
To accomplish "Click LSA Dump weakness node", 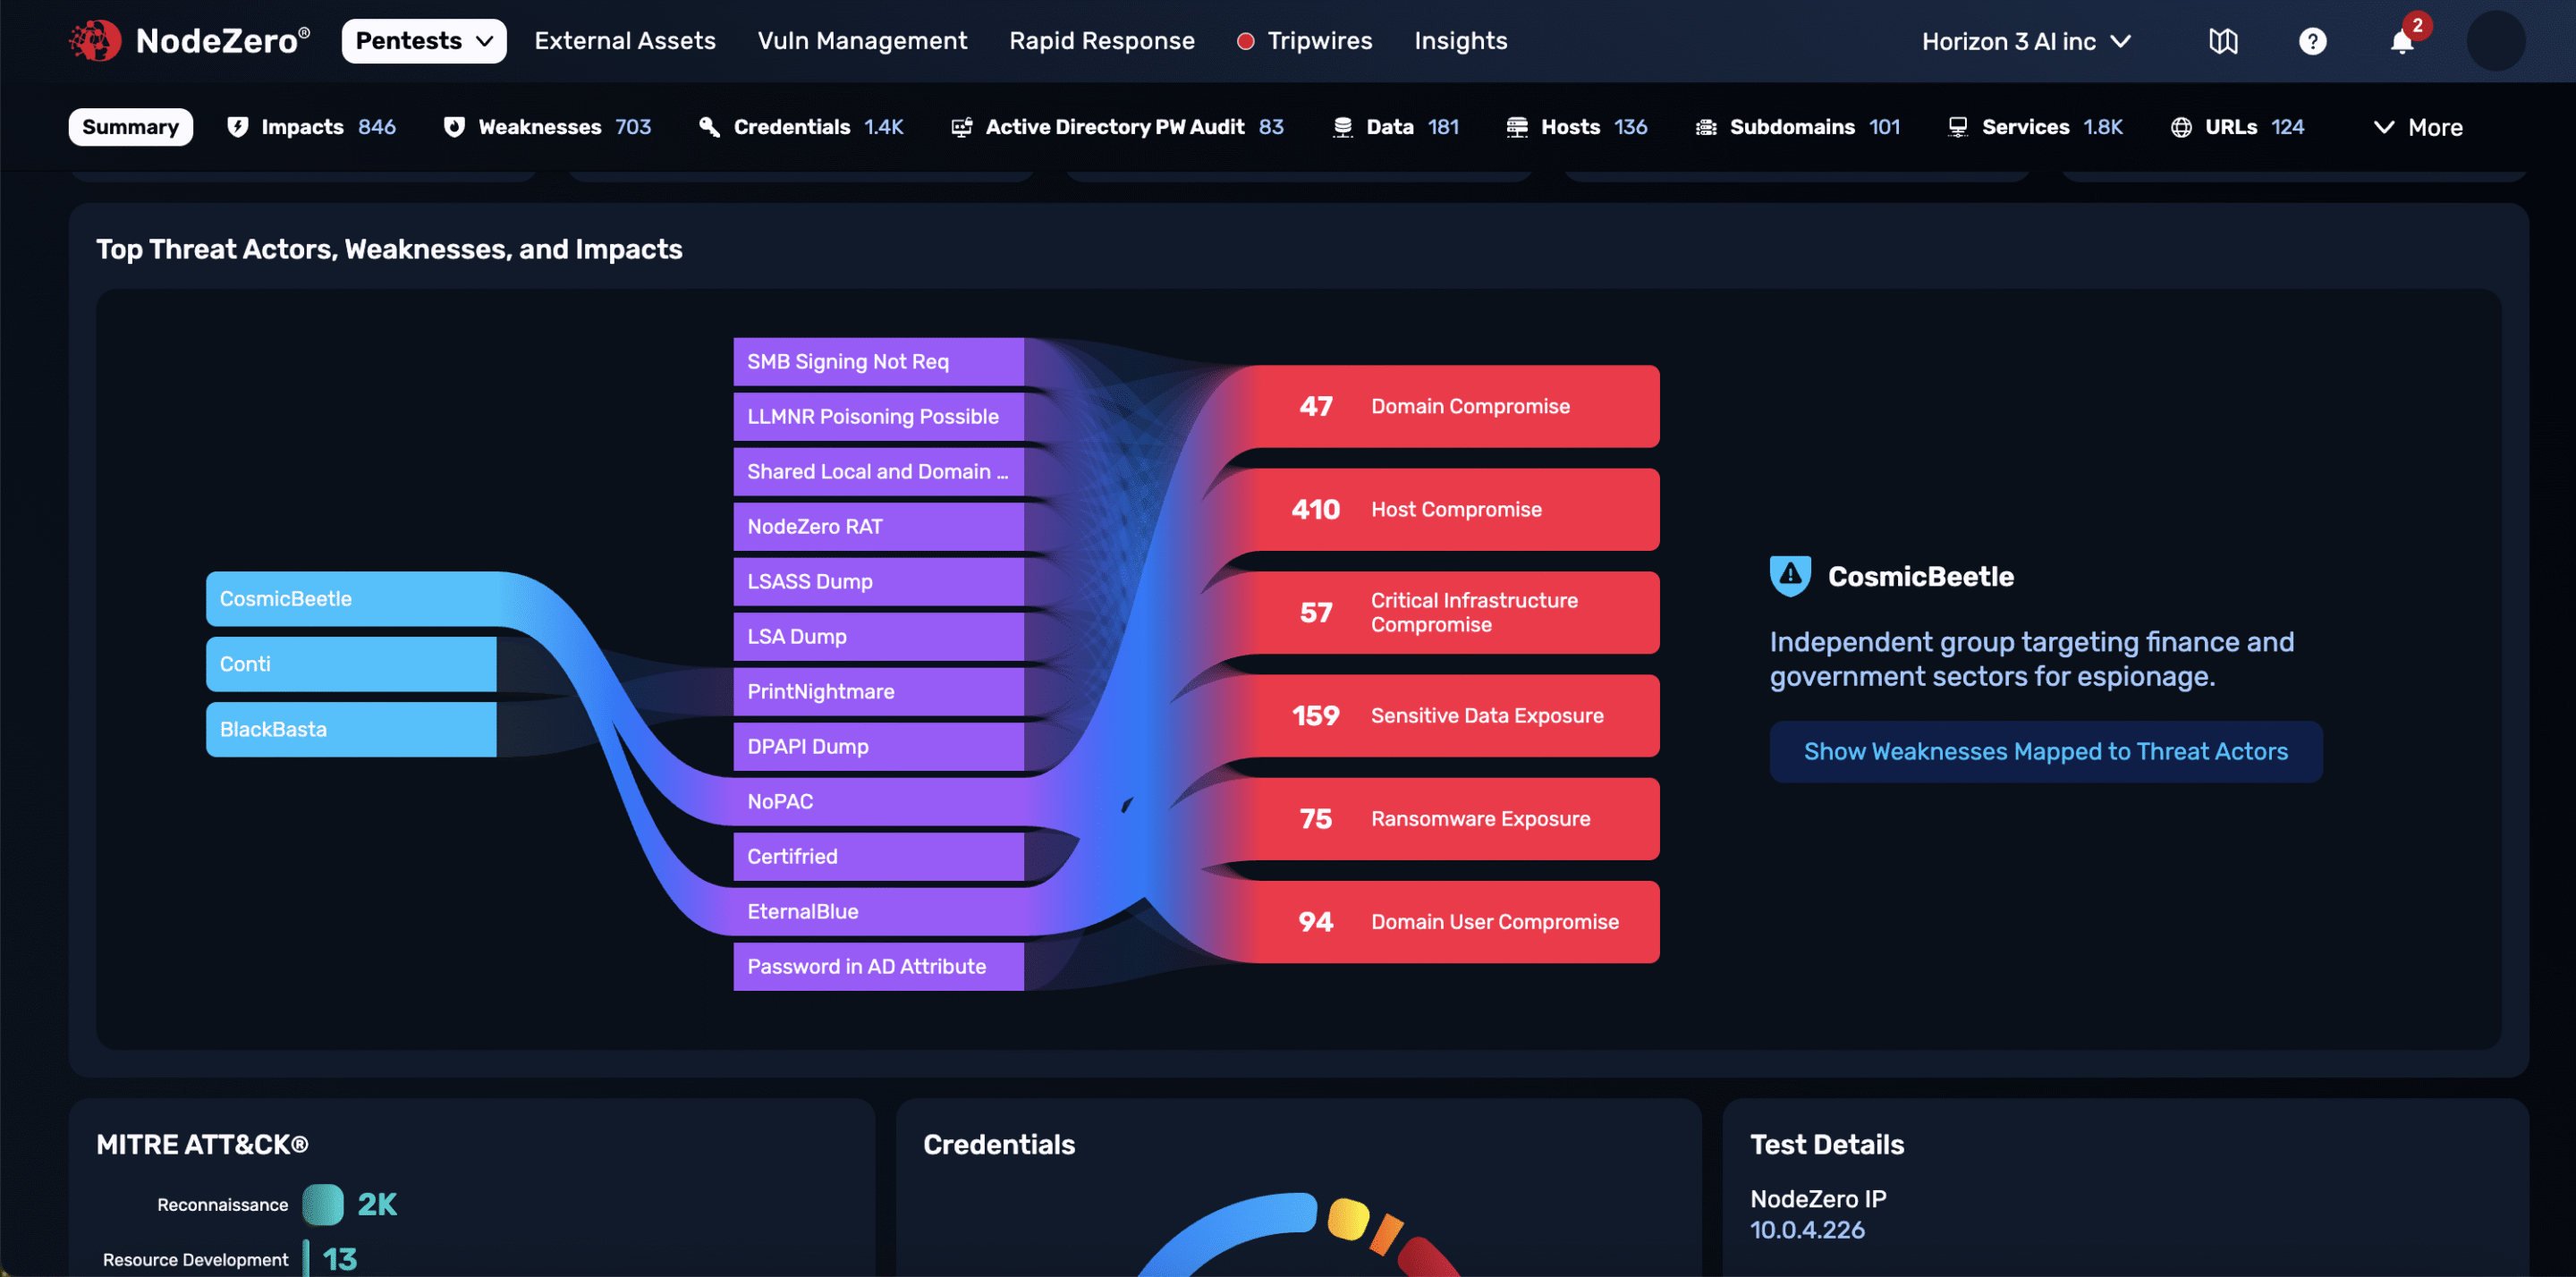I will [x=878, y=636].
